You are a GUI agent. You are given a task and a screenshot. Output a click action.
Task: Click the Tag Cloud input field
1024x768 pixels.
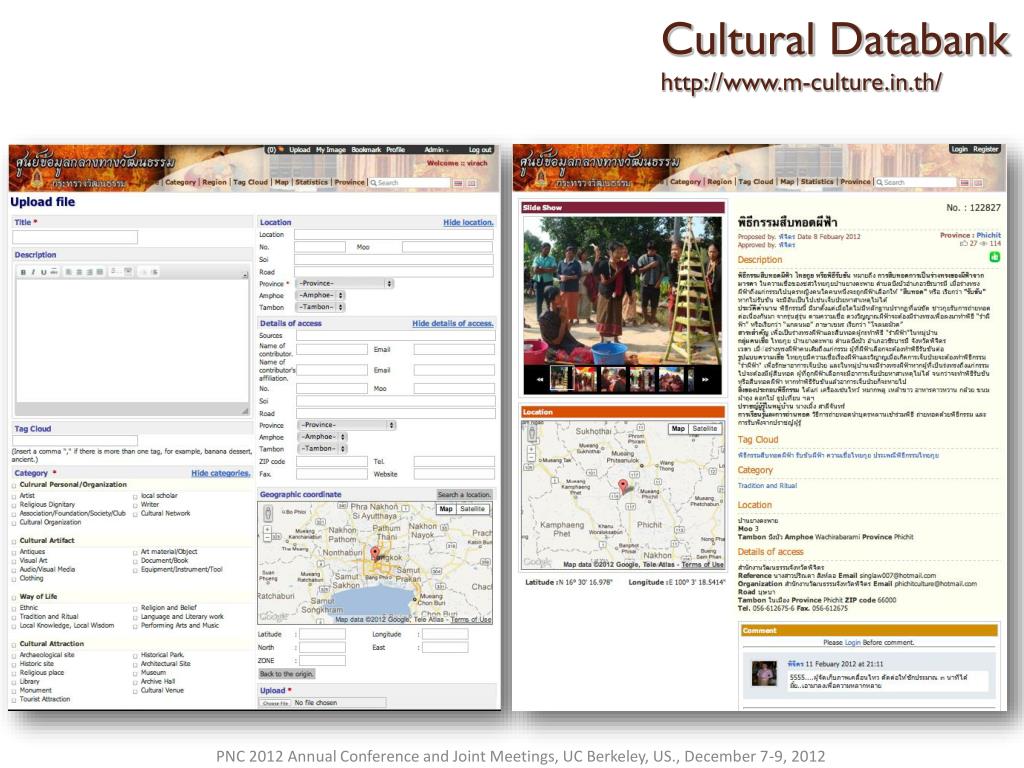coord(75,441)
